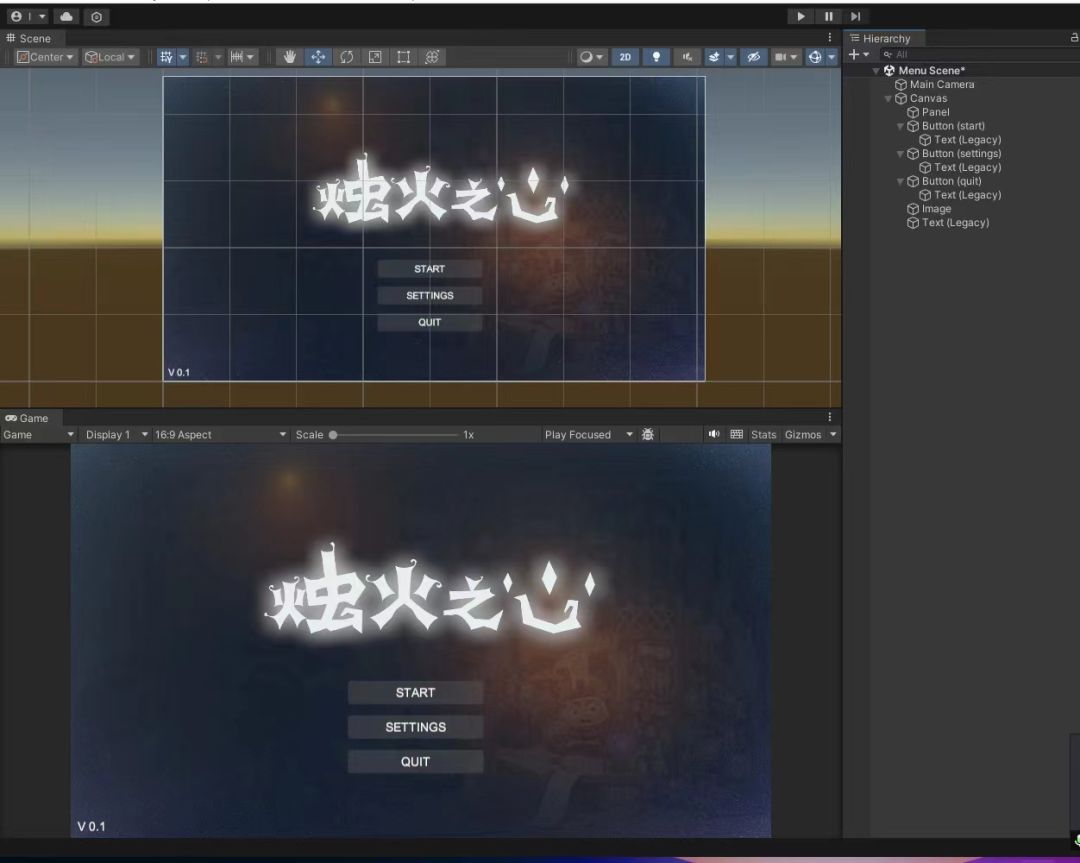Open the 16:9 Aspect dropdown
Screen dimensions: 1080x863
(x=220, y=435)
